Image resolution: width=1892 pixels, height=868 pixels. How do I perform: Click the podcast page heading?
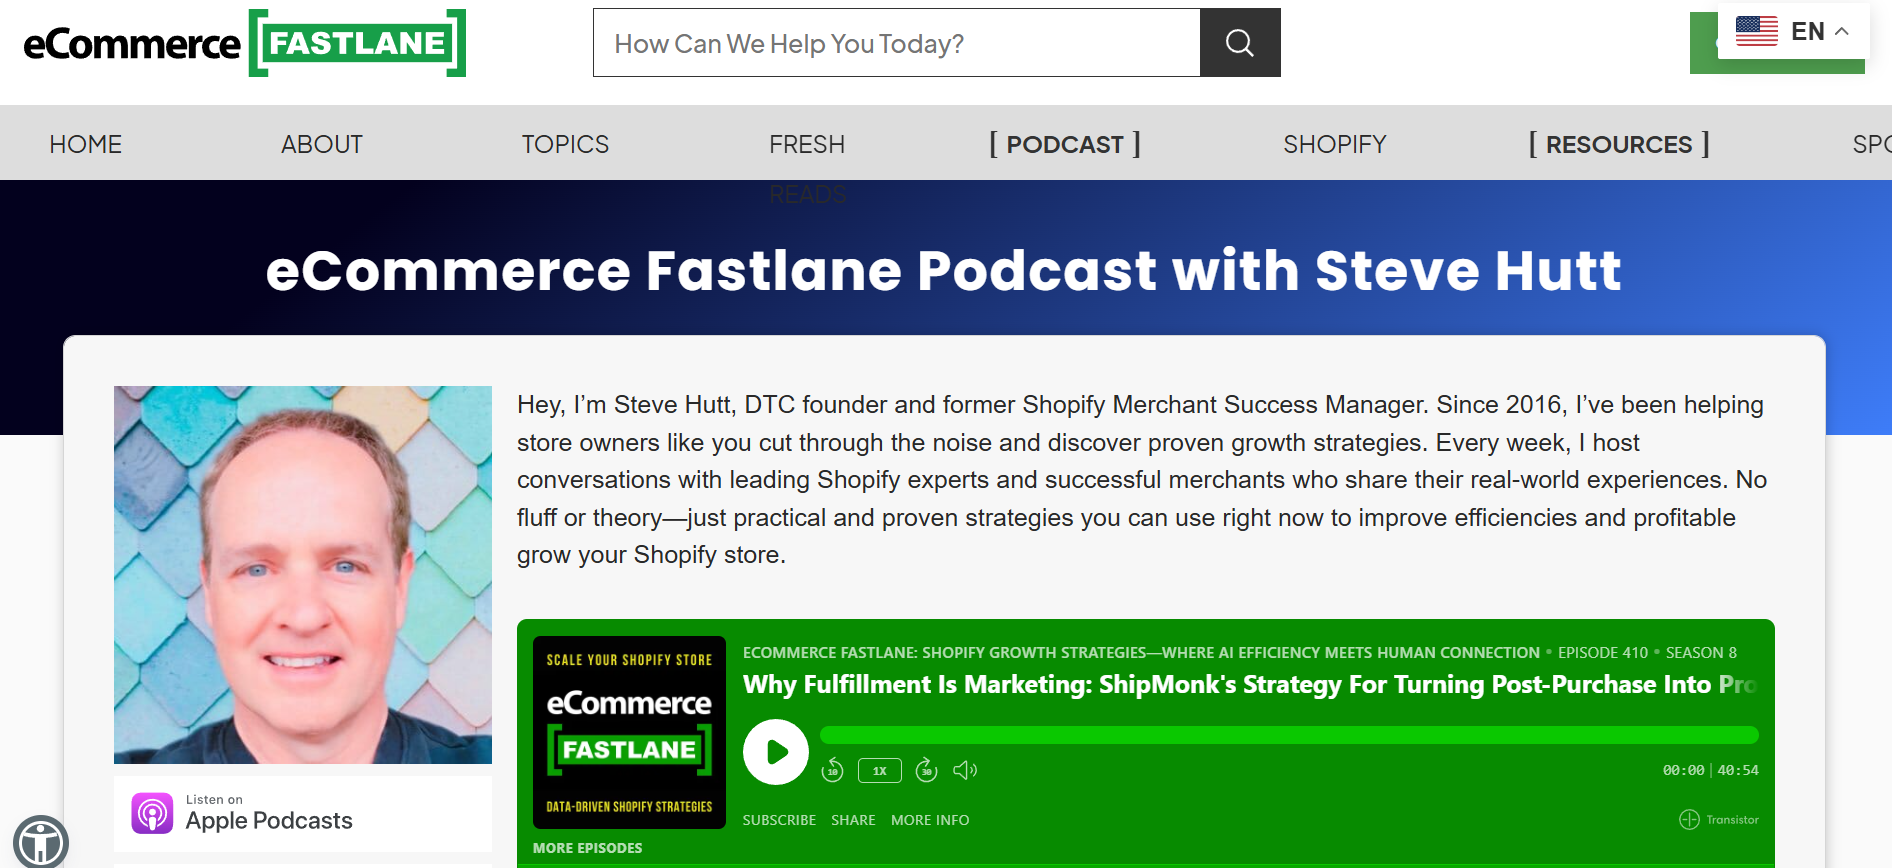coord(943,270)
